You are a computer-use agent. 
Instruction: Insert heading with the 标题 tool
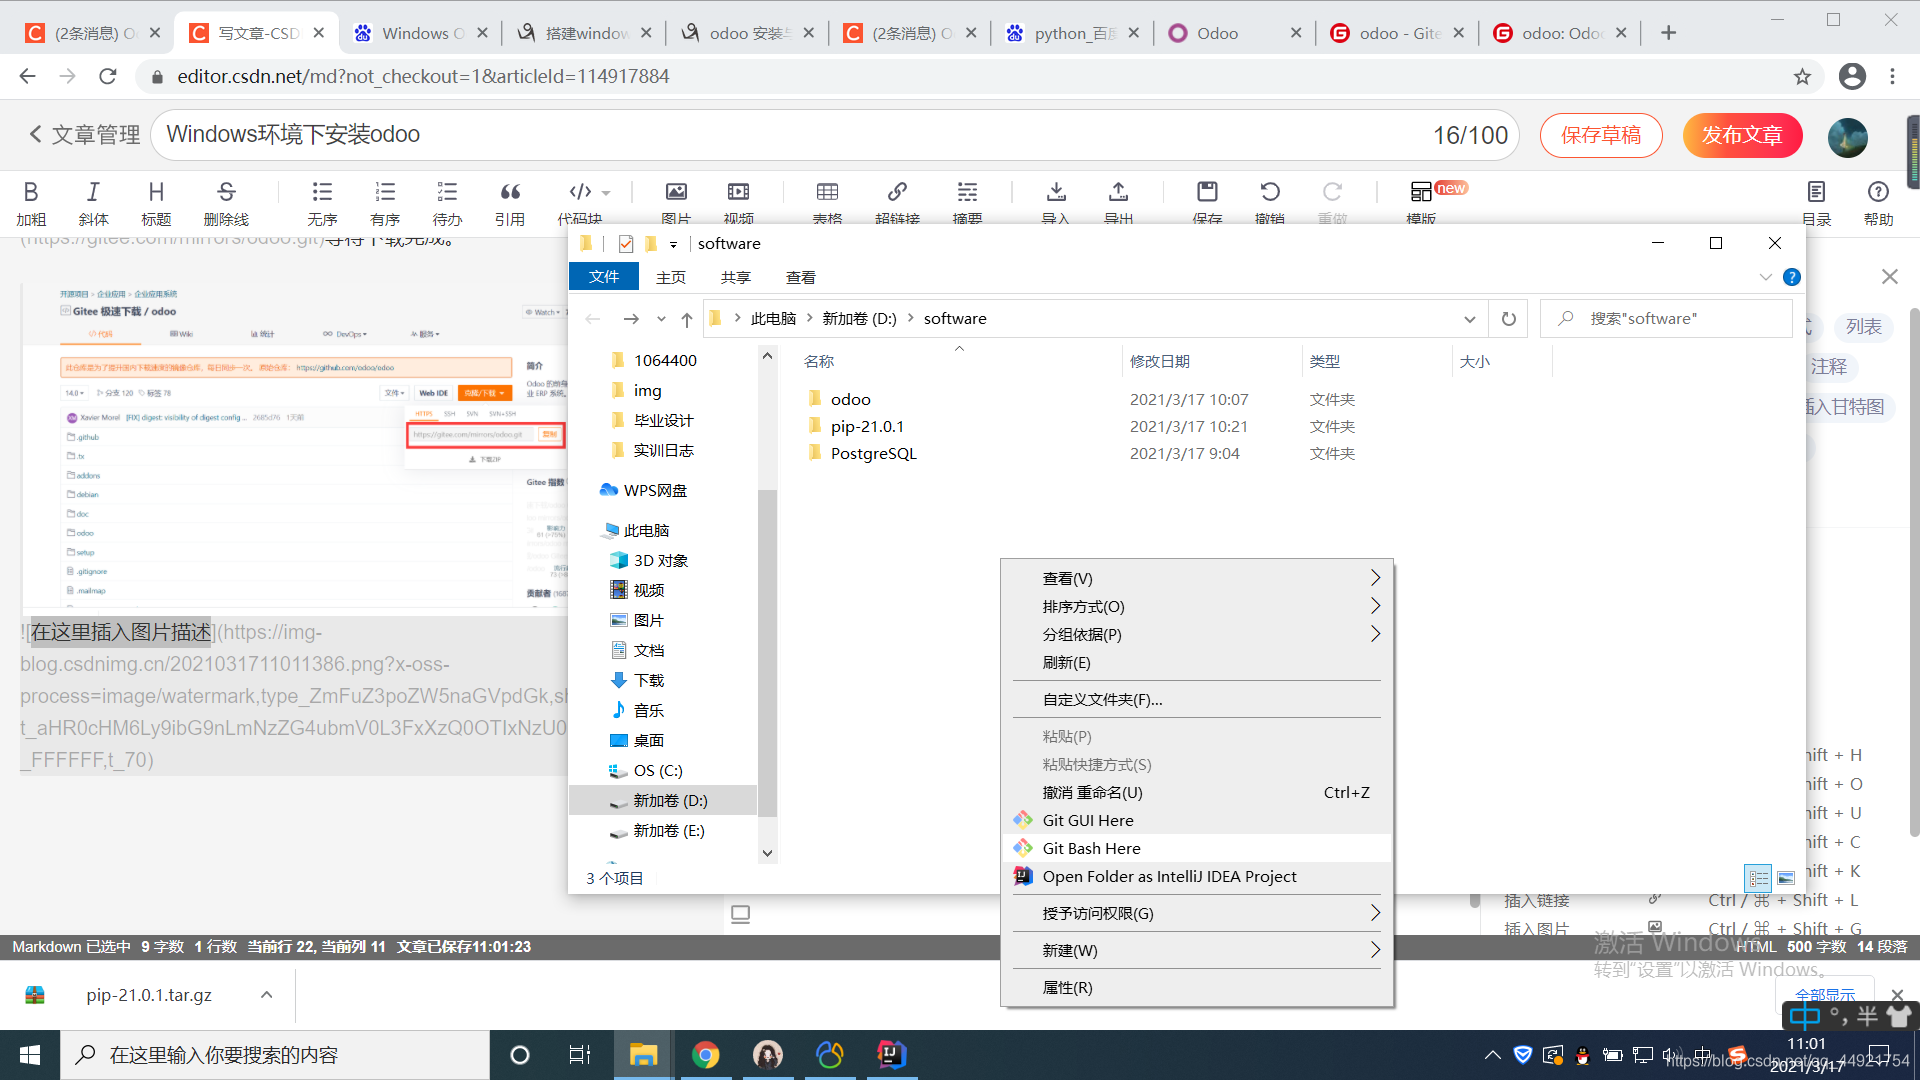(x=156, y=203)
